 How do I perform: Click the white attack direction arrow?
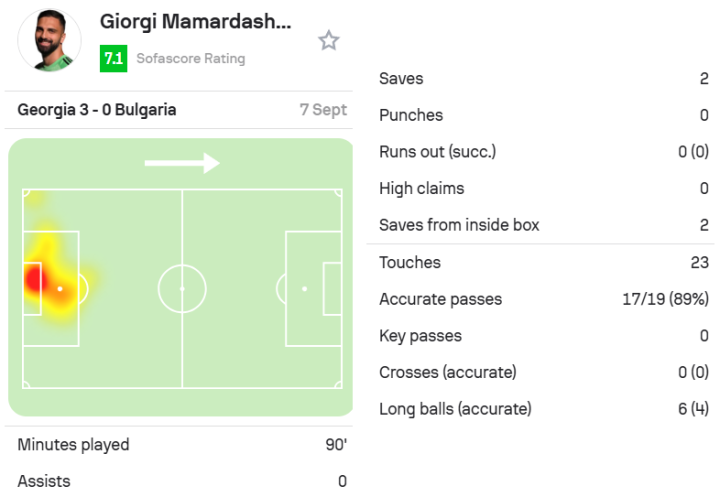coord(182,162)
